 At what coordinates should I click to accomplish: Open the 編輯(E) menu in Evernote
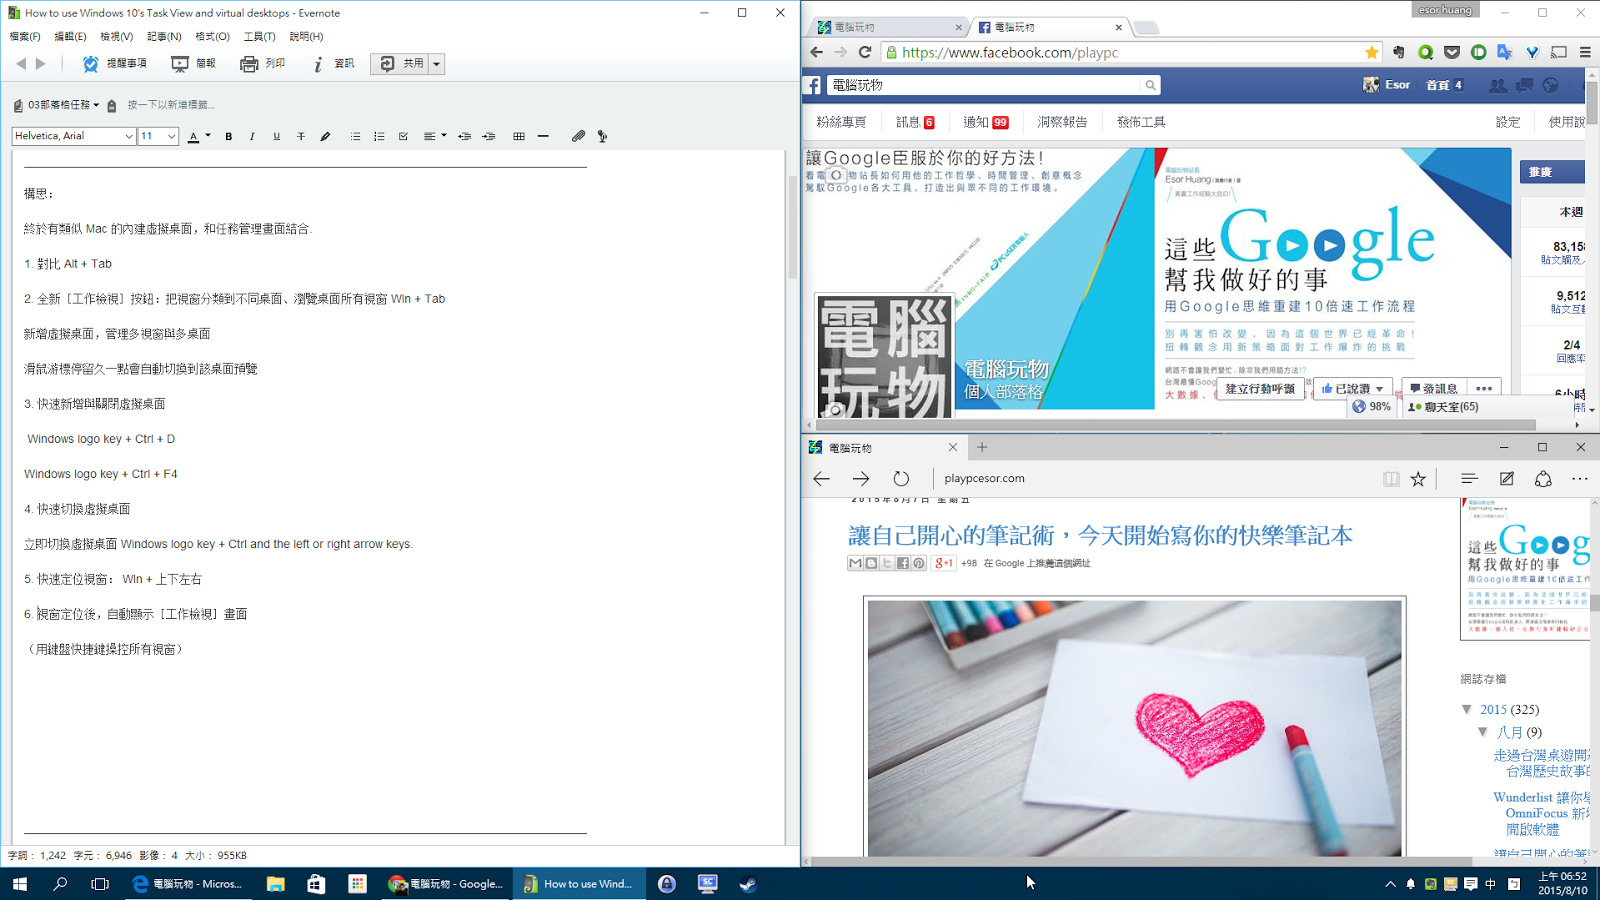coord(70,36)
